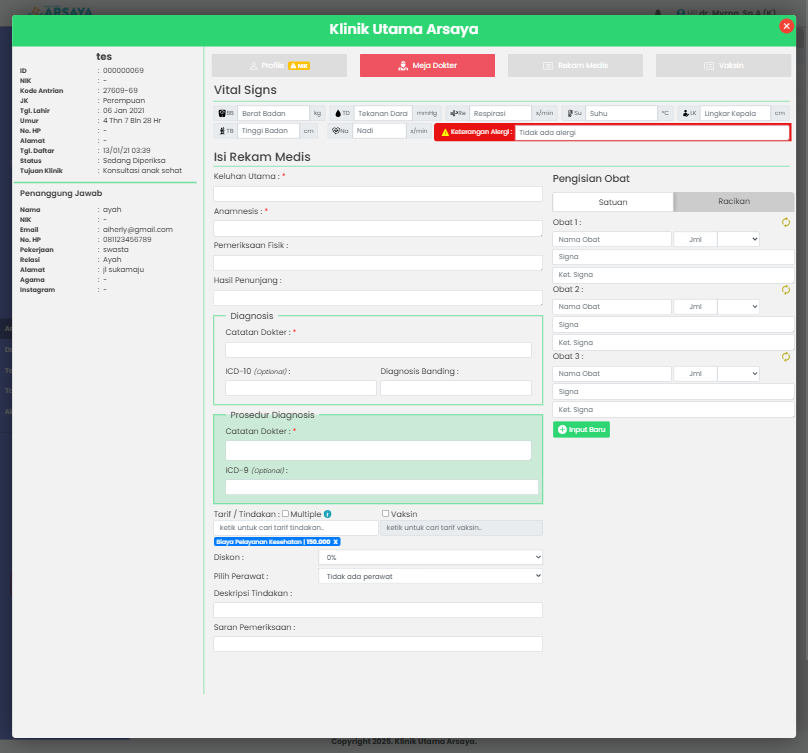Open the Diskon dropdown
The height and width of the screenshot is (753, 808).
(430, 557)
